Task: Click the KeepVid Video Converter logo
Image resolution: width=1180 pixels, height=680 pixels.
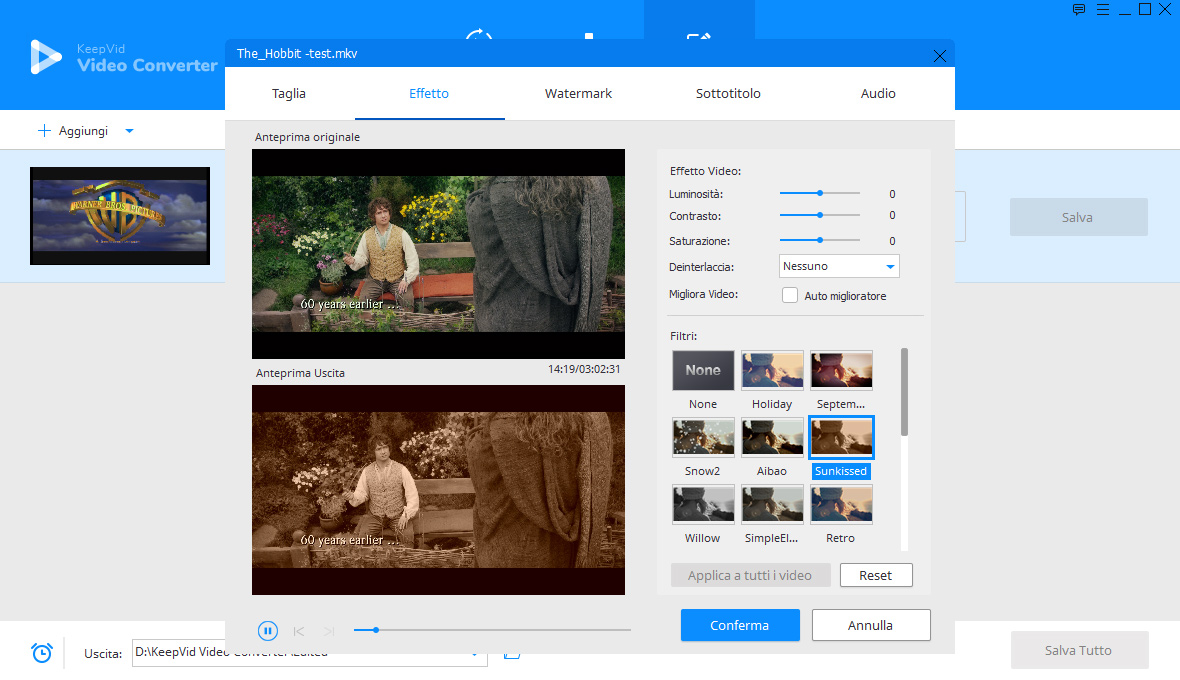Action: click(123, 57)
